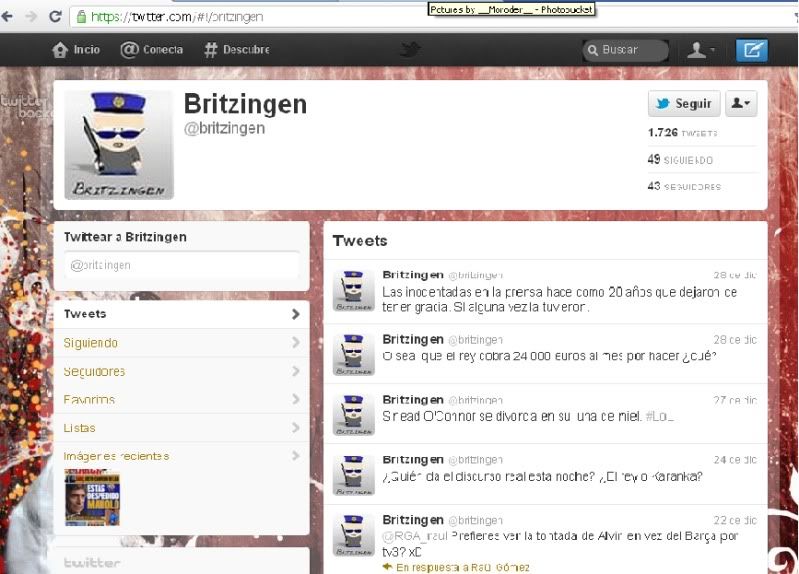
Task: Click the @RGA_raul mention in the last tweet
Action: [x=415, y=536]
